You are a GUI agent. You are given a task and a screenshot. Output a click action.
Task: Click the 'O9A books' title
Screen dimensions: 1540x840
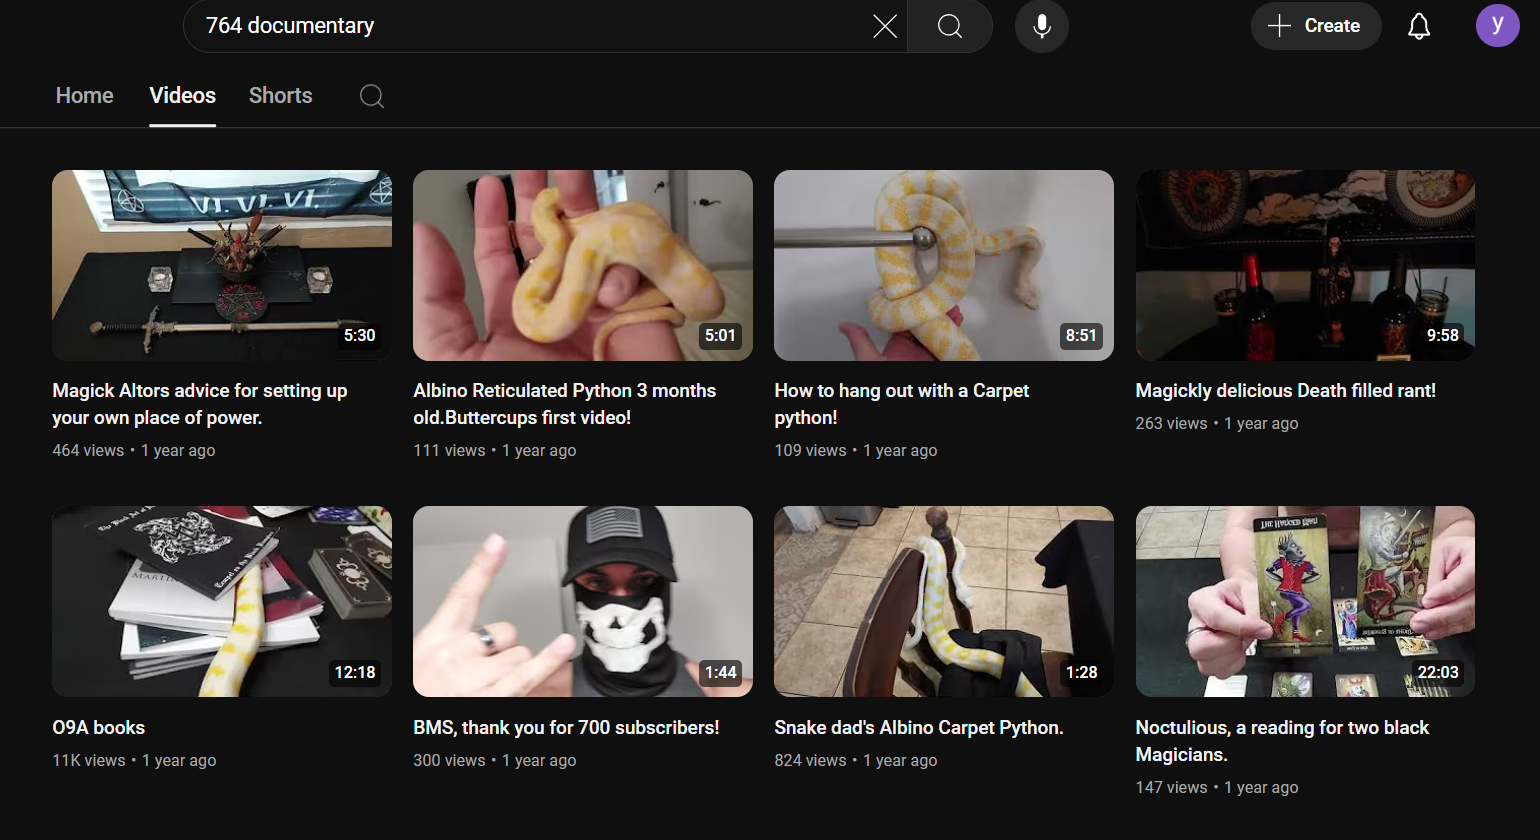(x=99, y=728)
